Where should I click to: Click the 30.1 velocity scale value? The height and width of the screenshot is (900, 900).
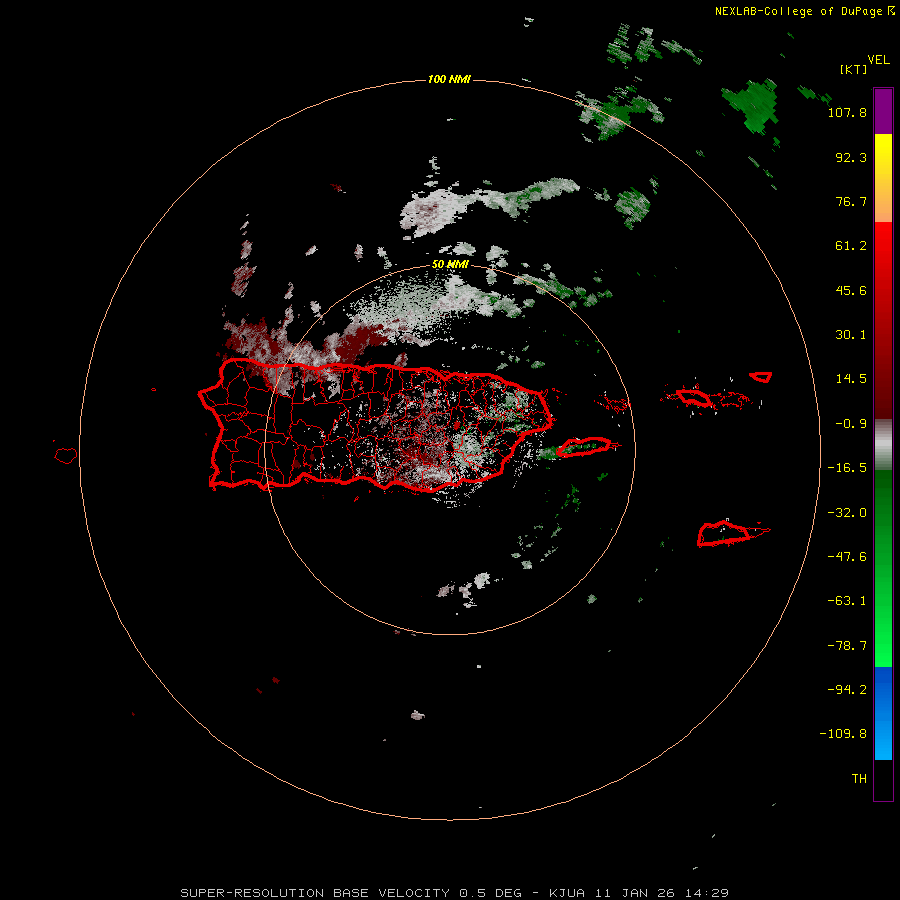pyautogui.click(x=851, y=335)
